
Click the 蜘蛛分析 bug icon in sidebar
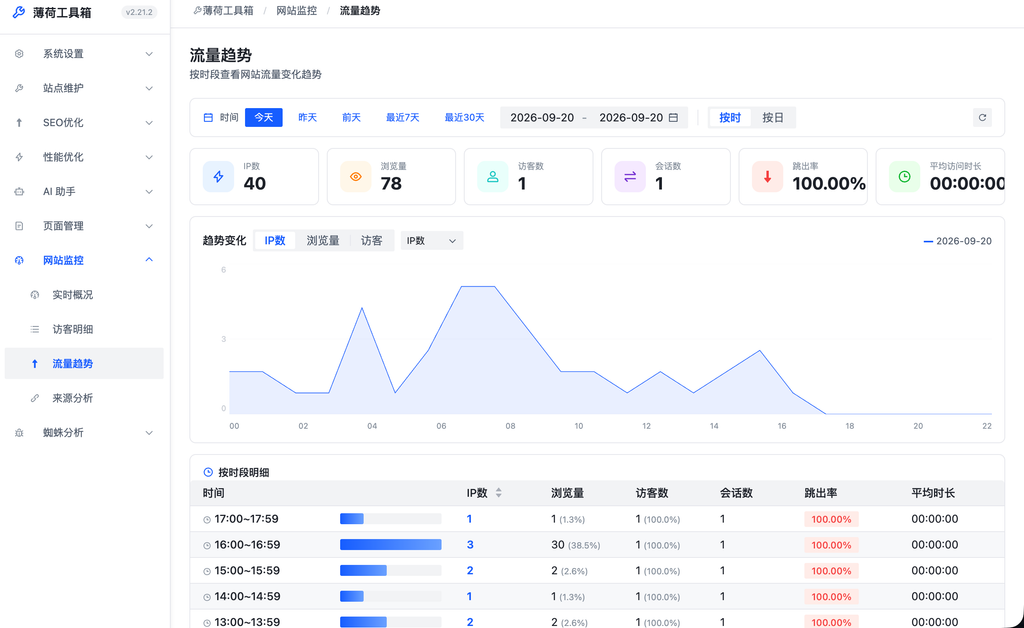pyautogui.click(x=19, y=433)
